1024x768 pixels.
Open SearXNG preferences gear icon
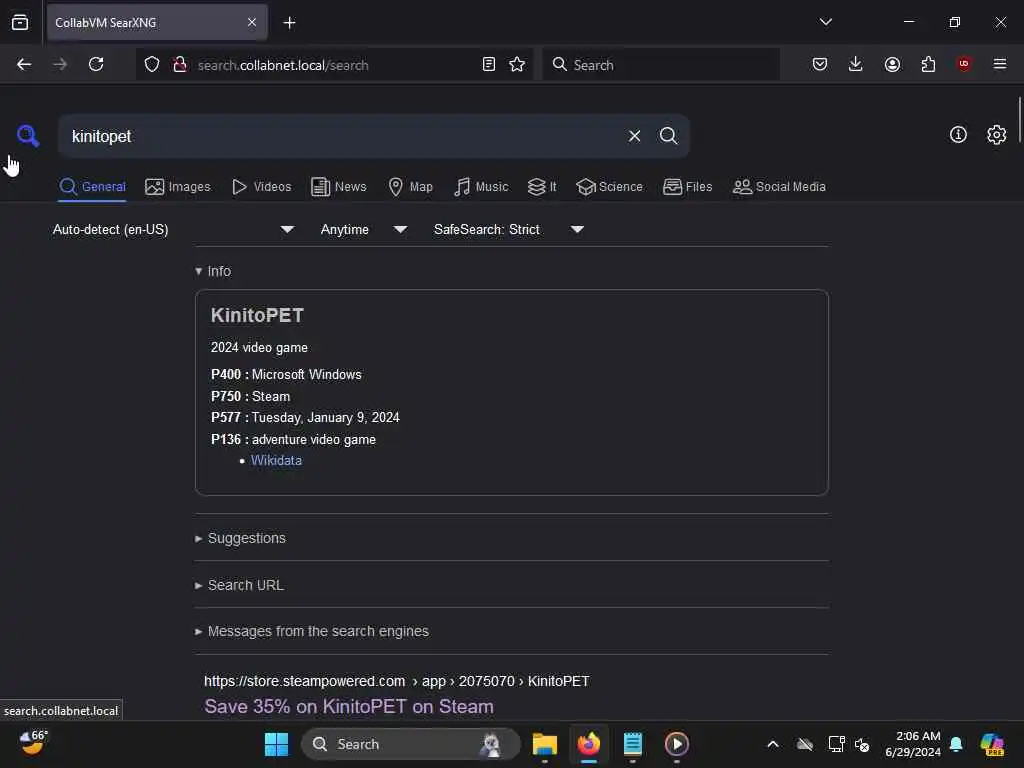(996, 135)
